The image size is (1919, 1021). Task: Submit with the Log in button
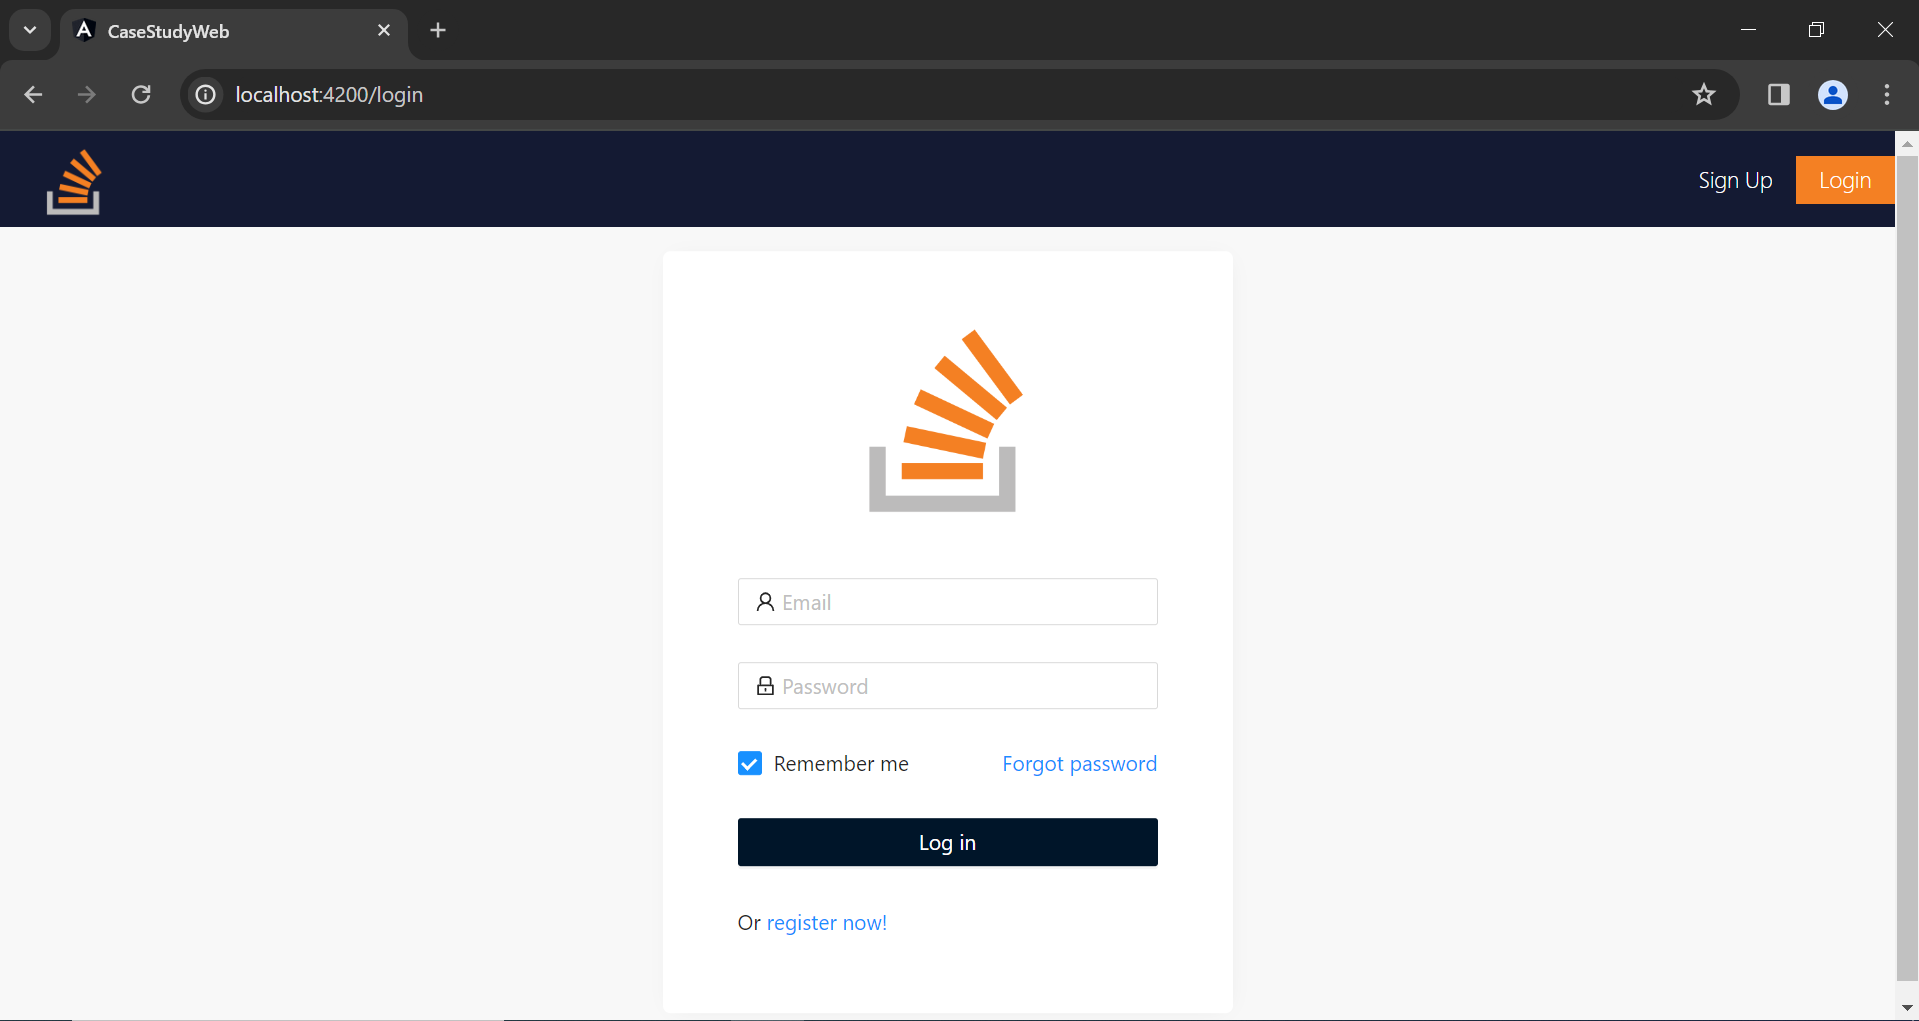(947, 842)
